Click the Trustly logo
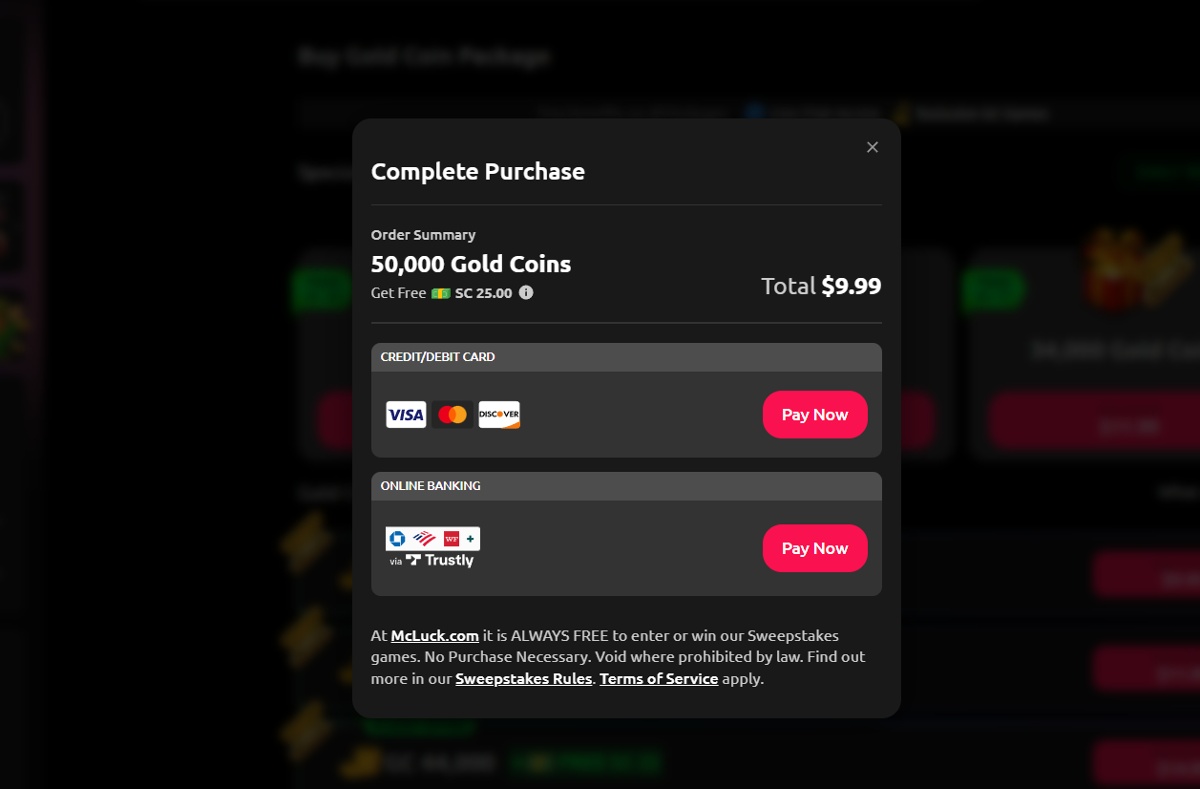The width and height of the screenshot is (1200, 789). 440,560
